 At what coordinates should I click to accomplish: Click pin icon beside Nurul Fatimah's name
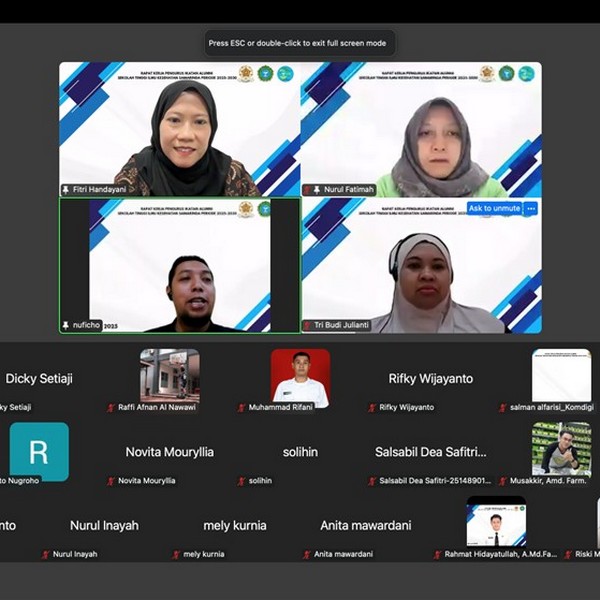[317, 189]
